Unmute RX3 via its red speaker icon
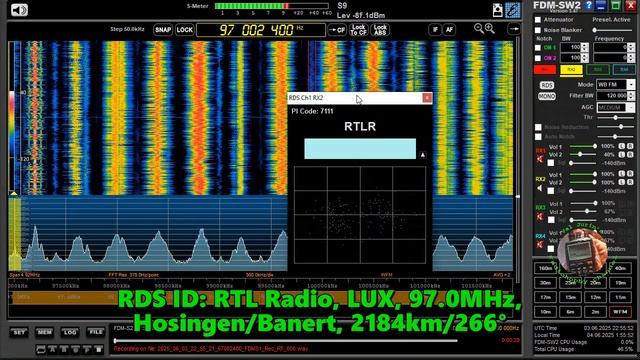The width and height of the screenshot is (640, 360). click(x=540, y=217)
